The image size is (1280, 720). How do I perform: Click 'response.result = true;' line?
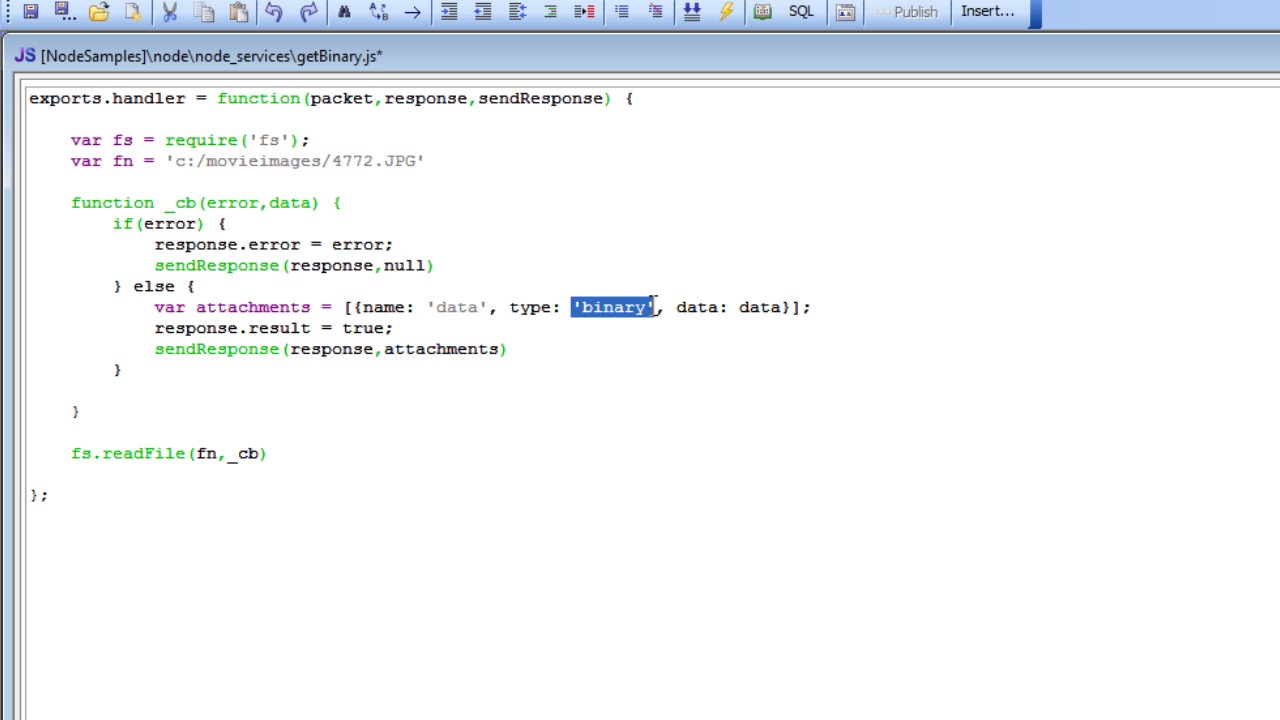274,328
